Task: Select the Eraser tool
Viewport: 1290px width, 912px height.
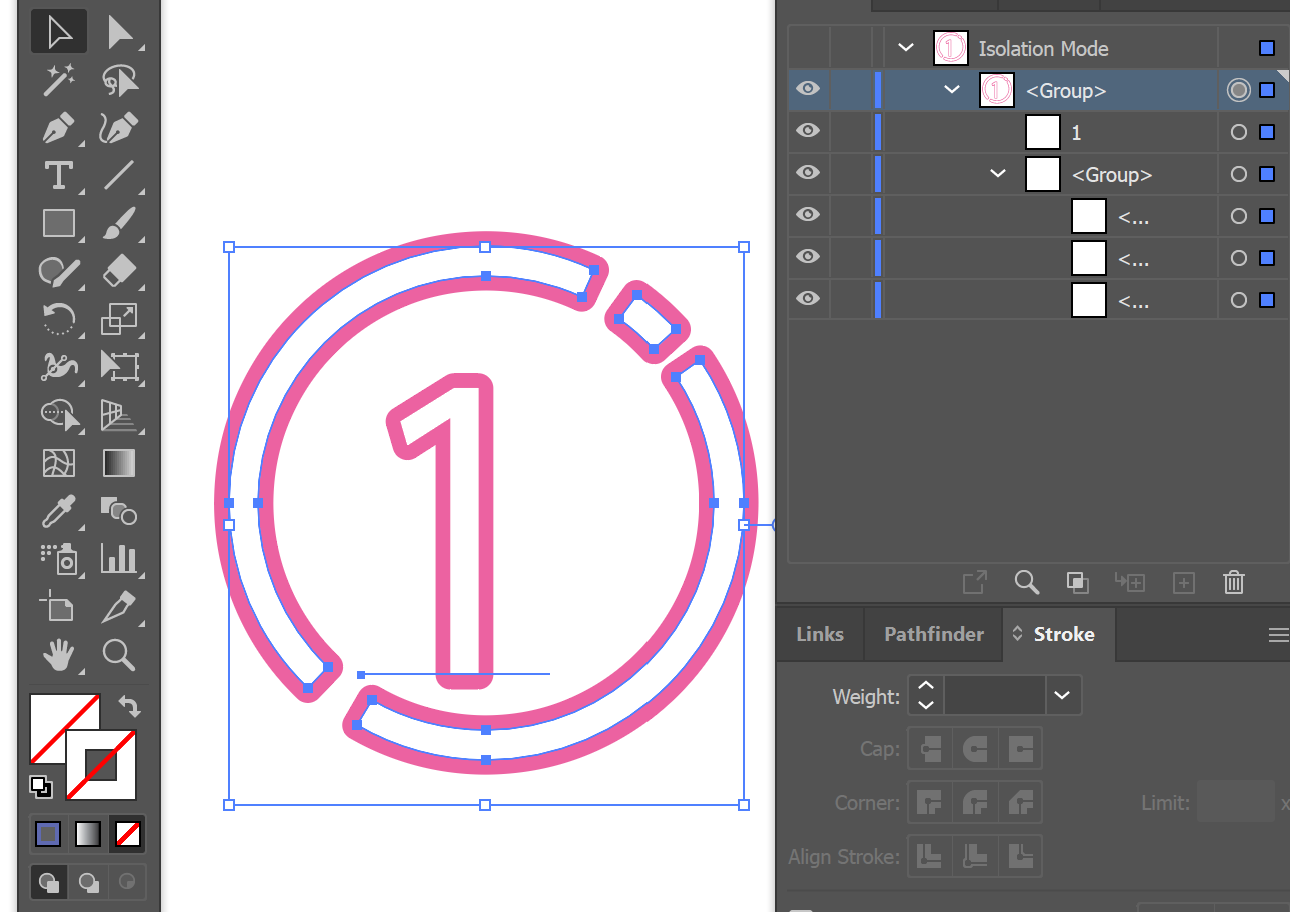Action: 119,272
